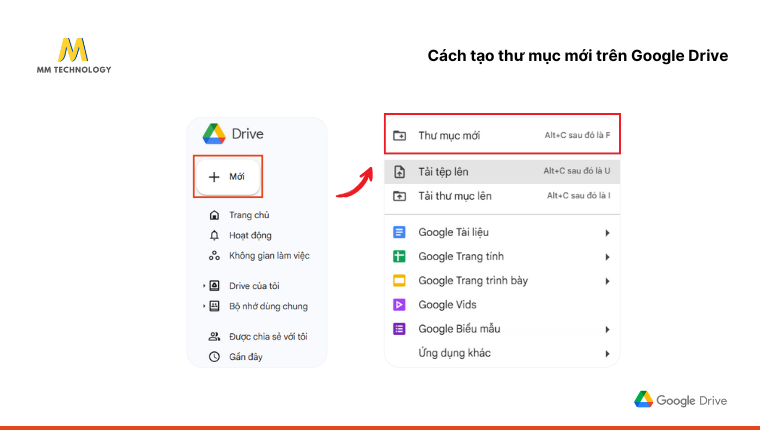Screen dimensions: 760x430
Task: Select "Google Biểu mẫu" menu item
Action: click(x=502, y=329)
